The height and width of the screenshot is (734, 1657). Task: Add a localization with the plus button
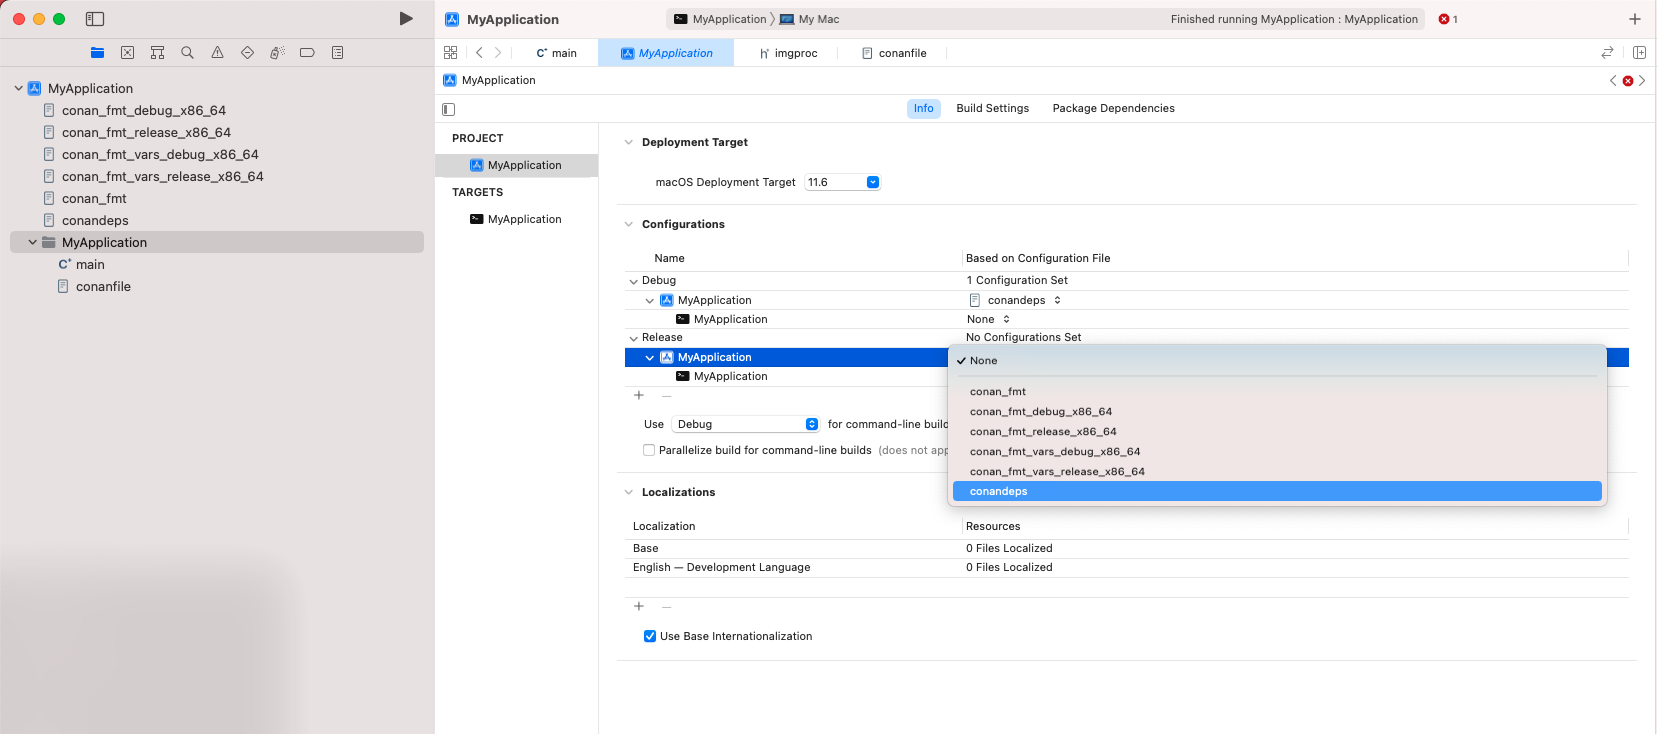click(639, 607)
